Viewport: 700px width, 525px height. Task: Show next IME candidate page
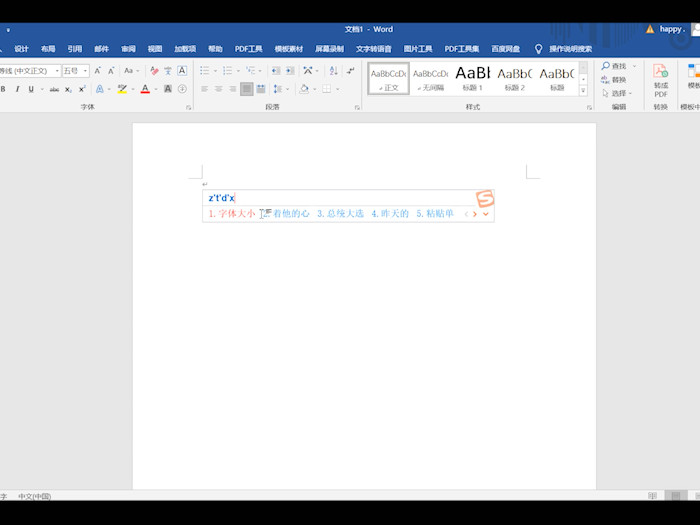click(475, 214)
